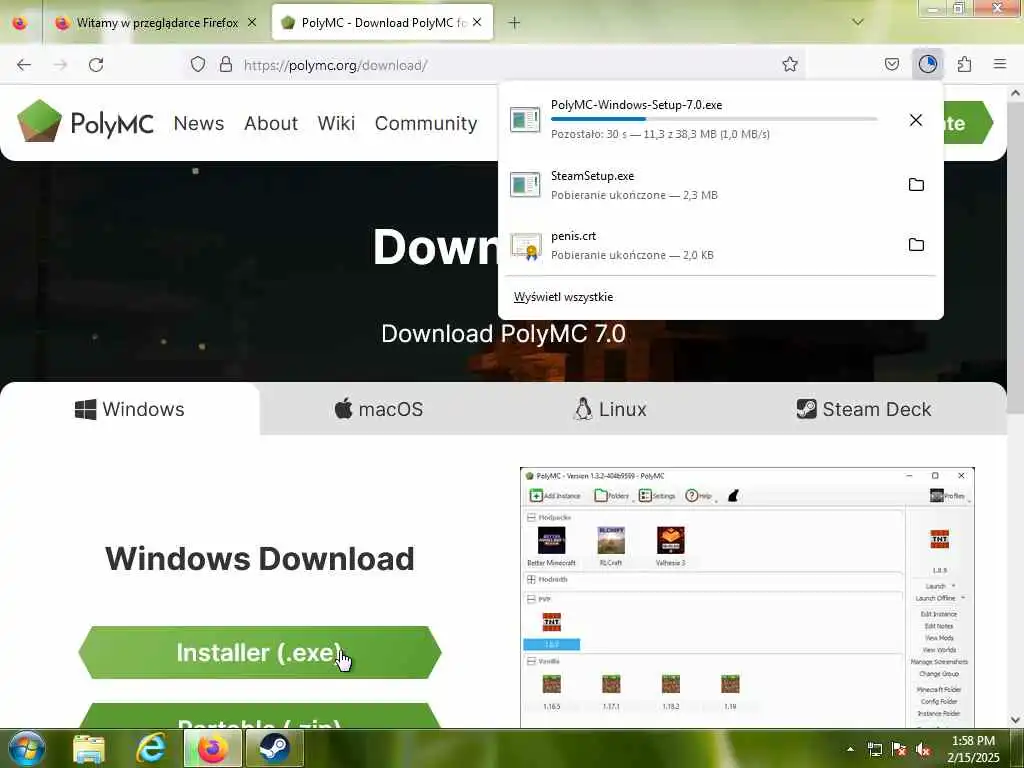Select the macOS platform tab
The height and width of the screenshot is (768, 1024).
pyautogui.click(x=379, y=409)
